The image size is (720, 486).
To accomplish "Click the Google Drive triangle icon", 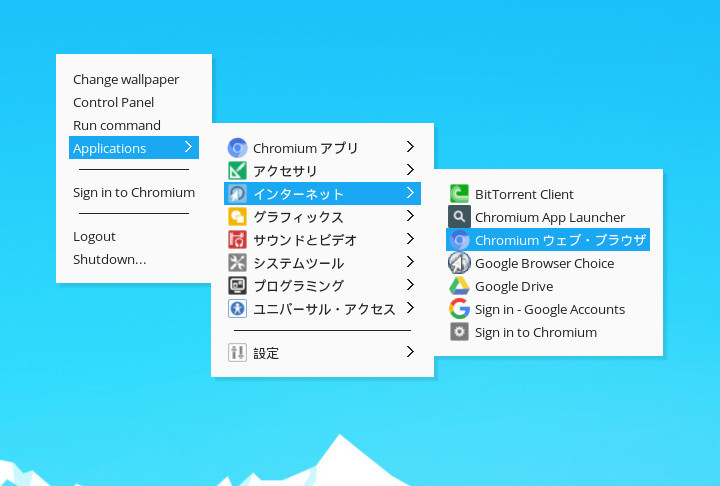I will (459, 286).
